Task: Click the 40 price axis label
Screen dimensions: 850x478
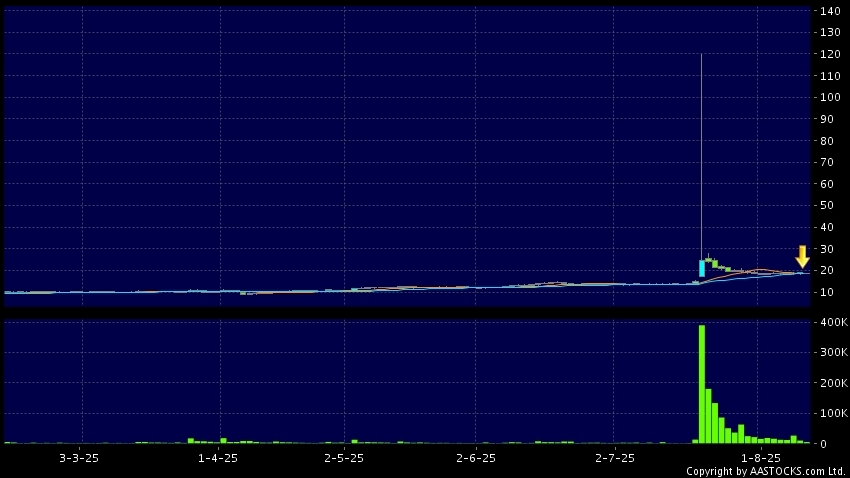Action: pyautogui.click(x=827, y=227)
